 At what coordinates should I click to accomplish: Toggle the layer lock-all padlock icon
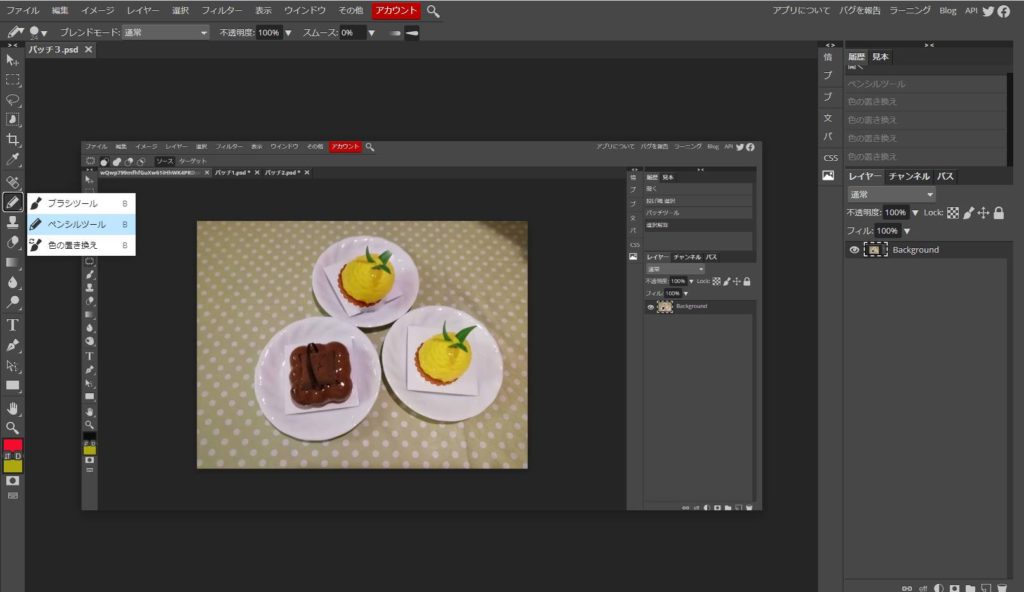point(998,213)
